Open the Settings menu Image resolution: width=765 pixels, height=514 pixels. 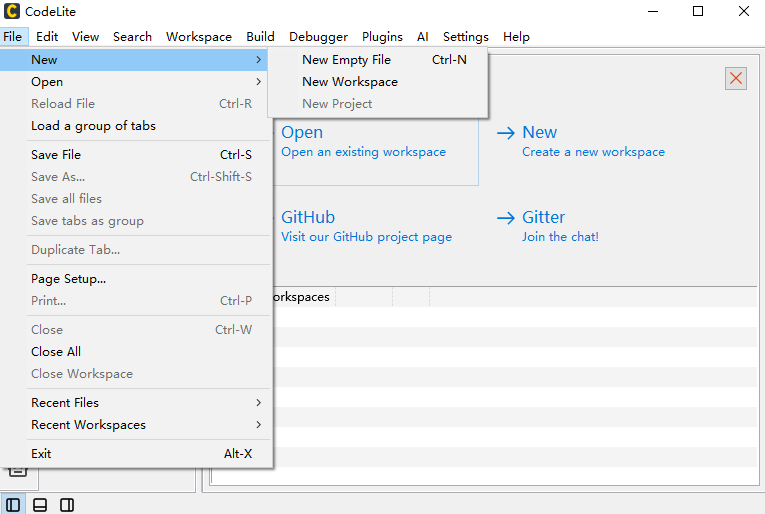tap(465, 37)
